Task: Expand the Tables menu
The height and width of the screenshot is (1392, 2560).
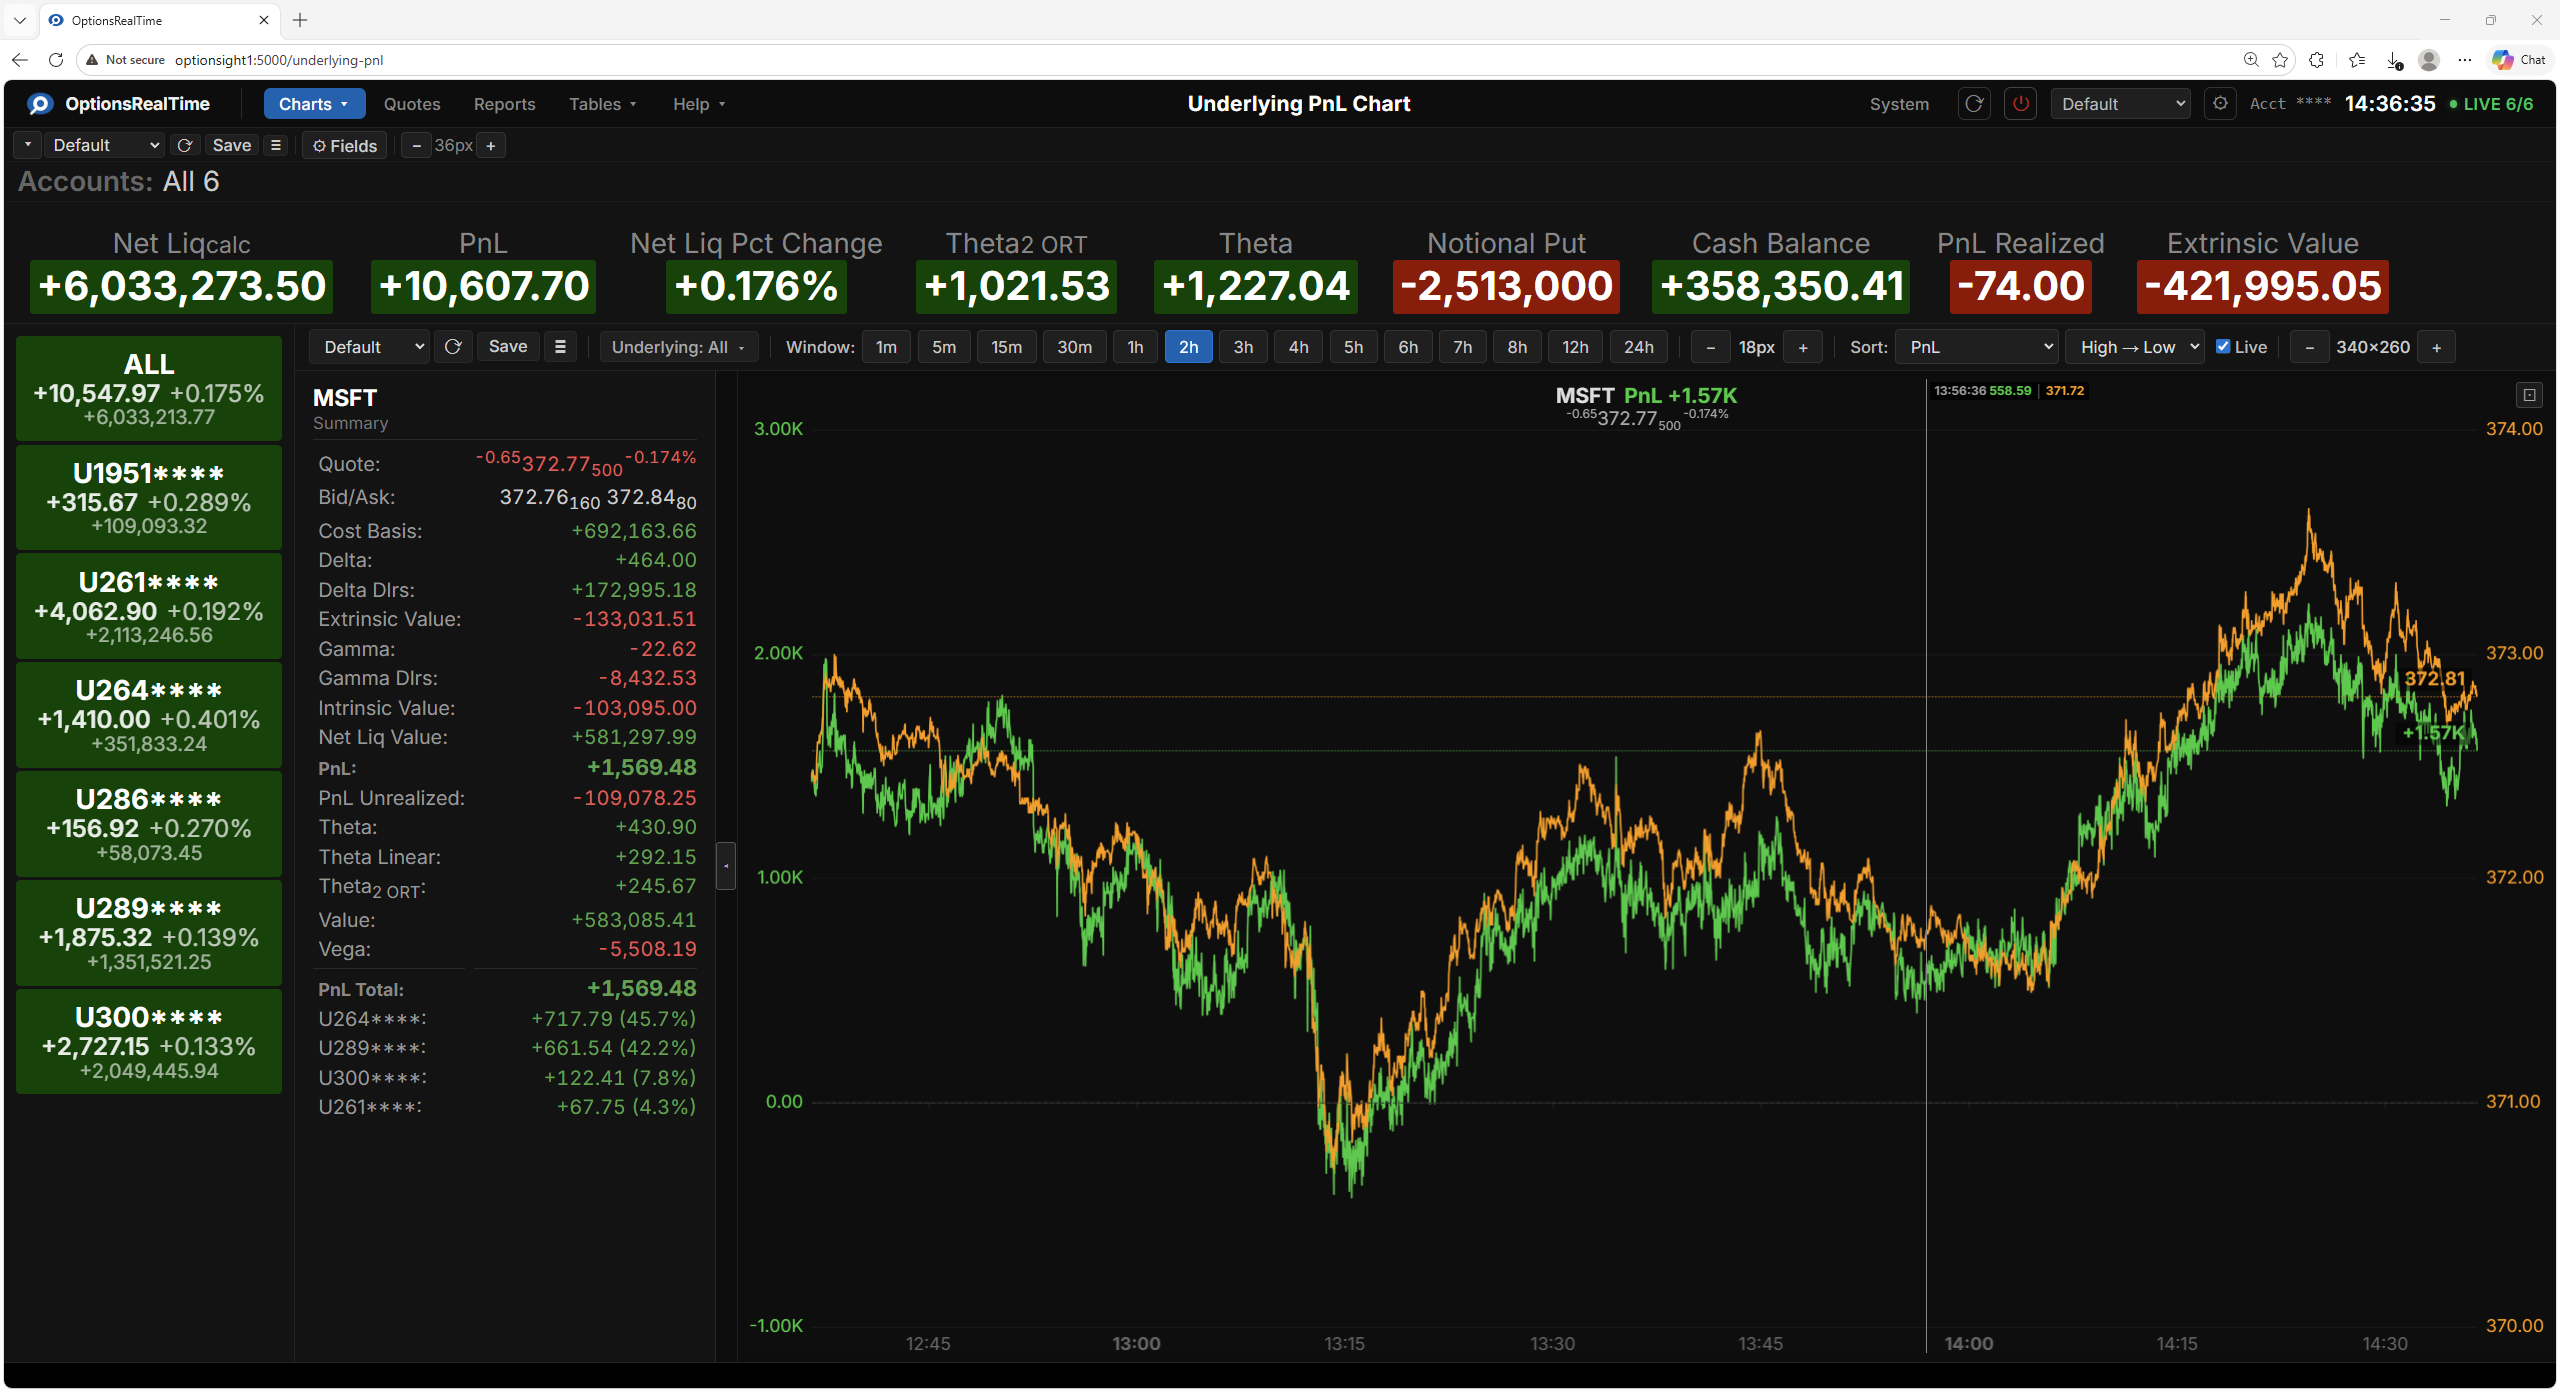Action: [x=603, y=104]
